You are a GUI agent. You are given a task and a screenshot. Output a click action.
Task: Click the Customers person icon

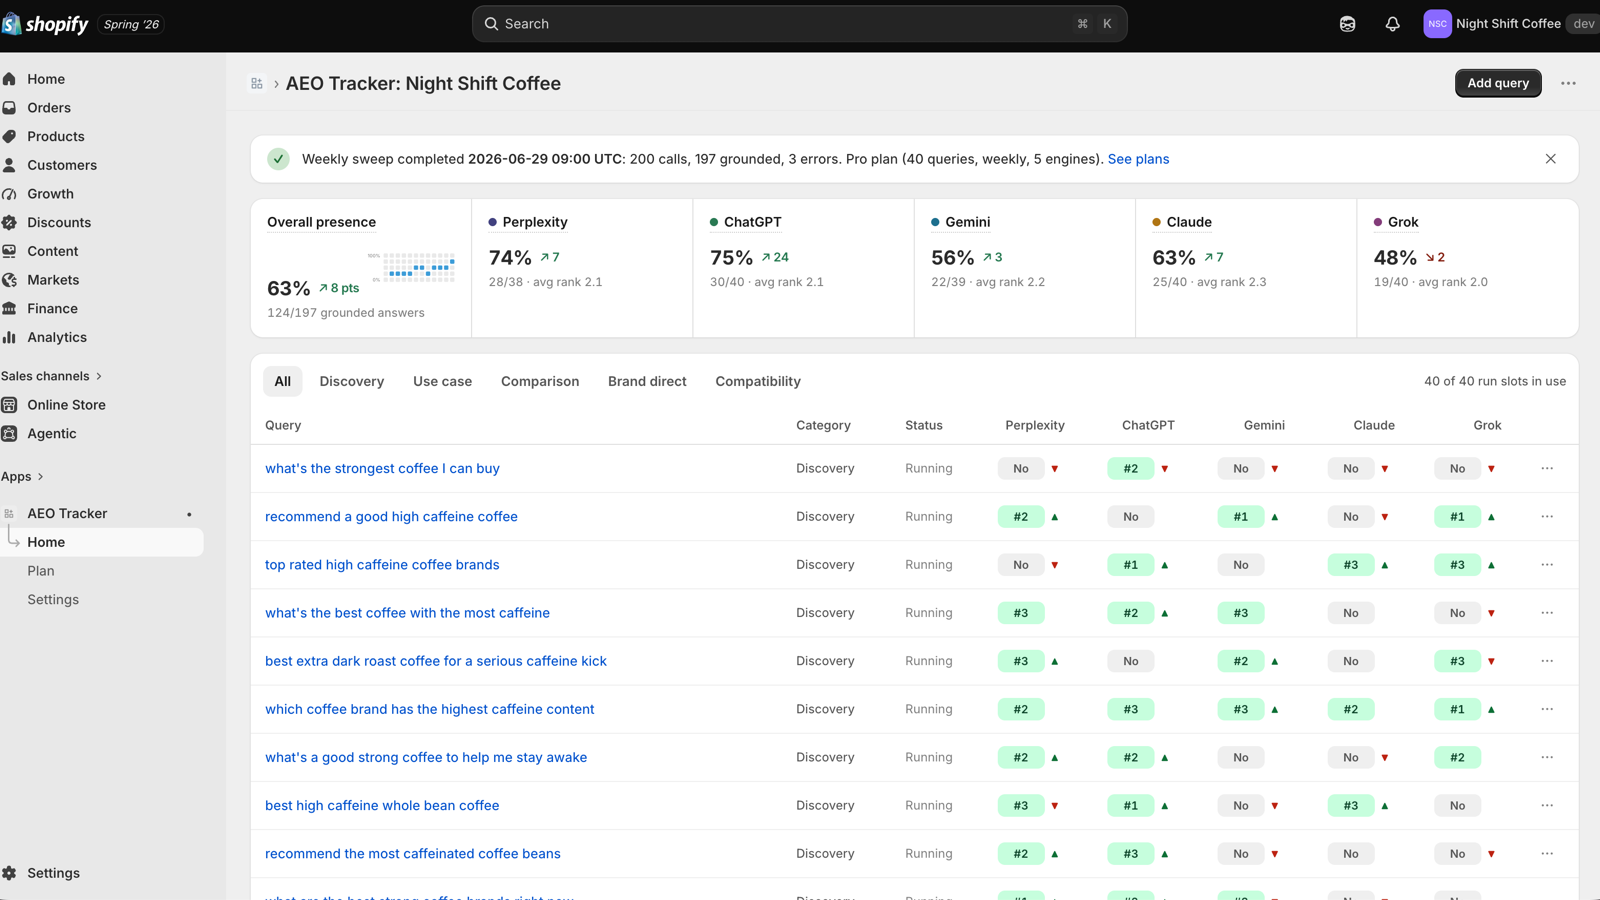click(x=10, y=165)
